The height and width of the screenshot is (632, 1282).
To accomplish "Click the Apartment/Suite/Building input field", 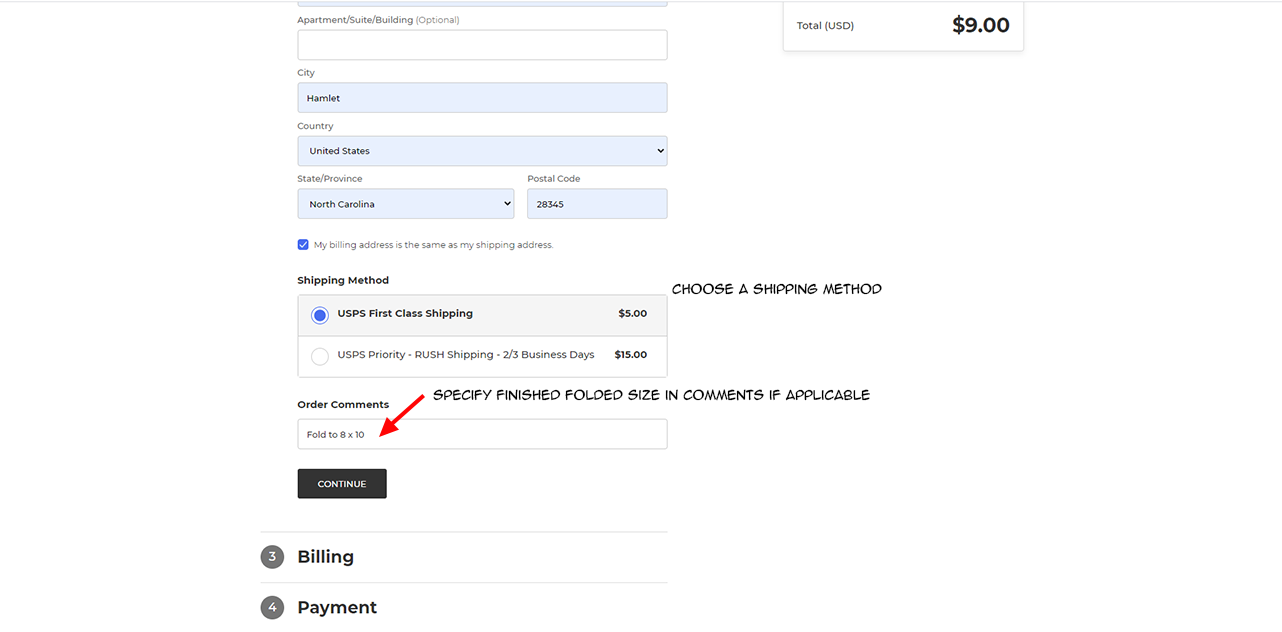I will coord(482,45).
